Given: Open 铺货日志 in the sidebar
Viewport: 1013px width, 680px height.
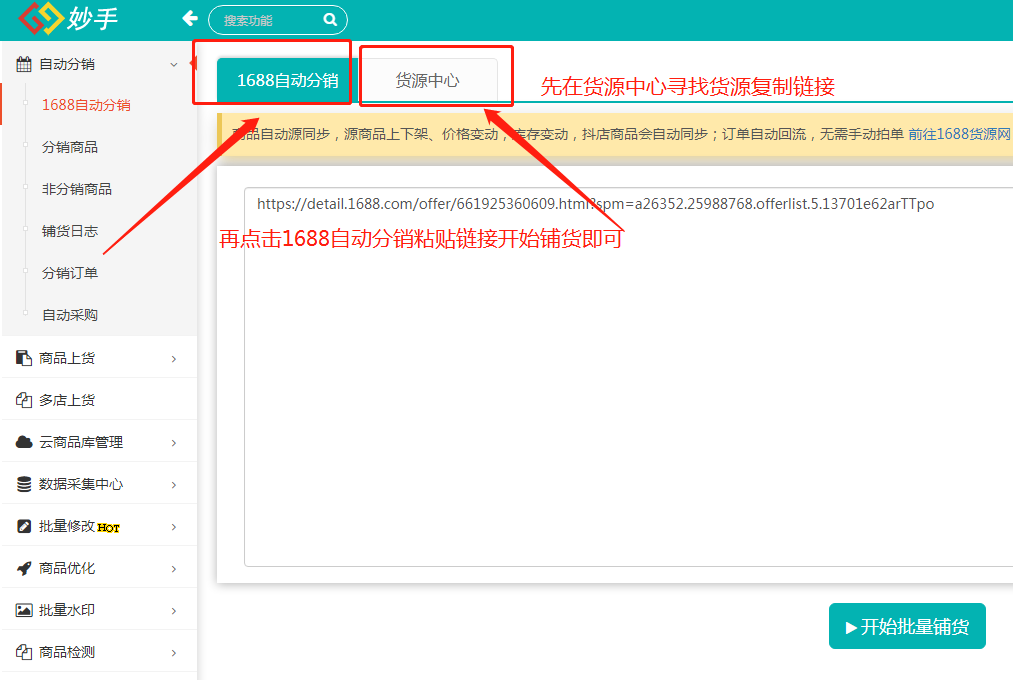Looking at the screenshot, I should [70, 231].
